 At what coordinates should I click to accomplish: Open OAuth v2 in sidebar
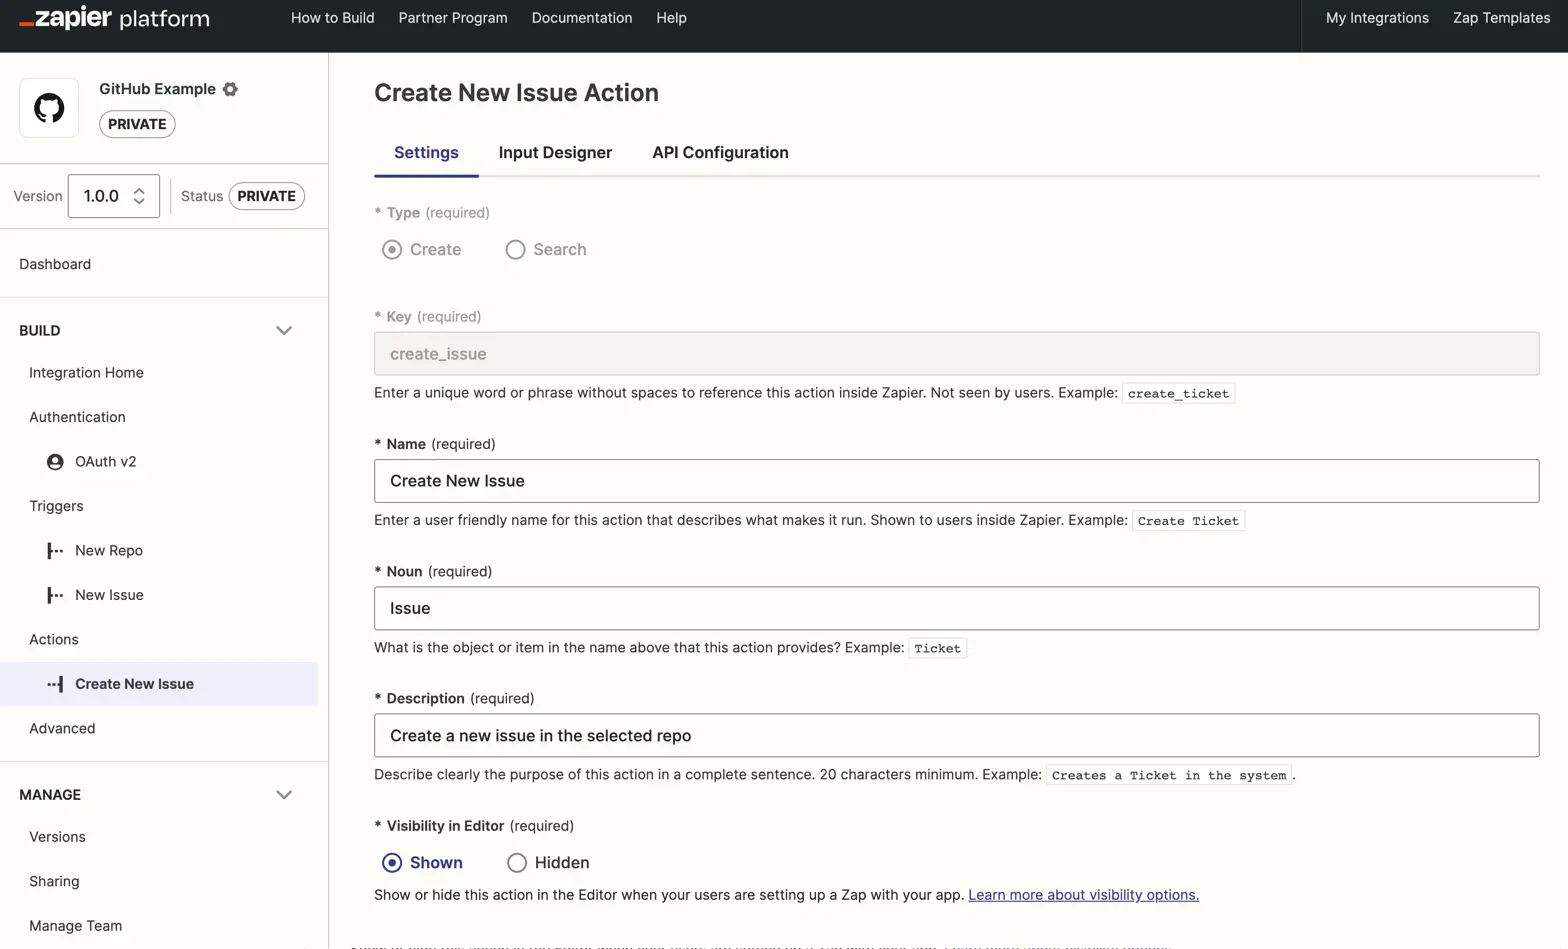[105, 462]
